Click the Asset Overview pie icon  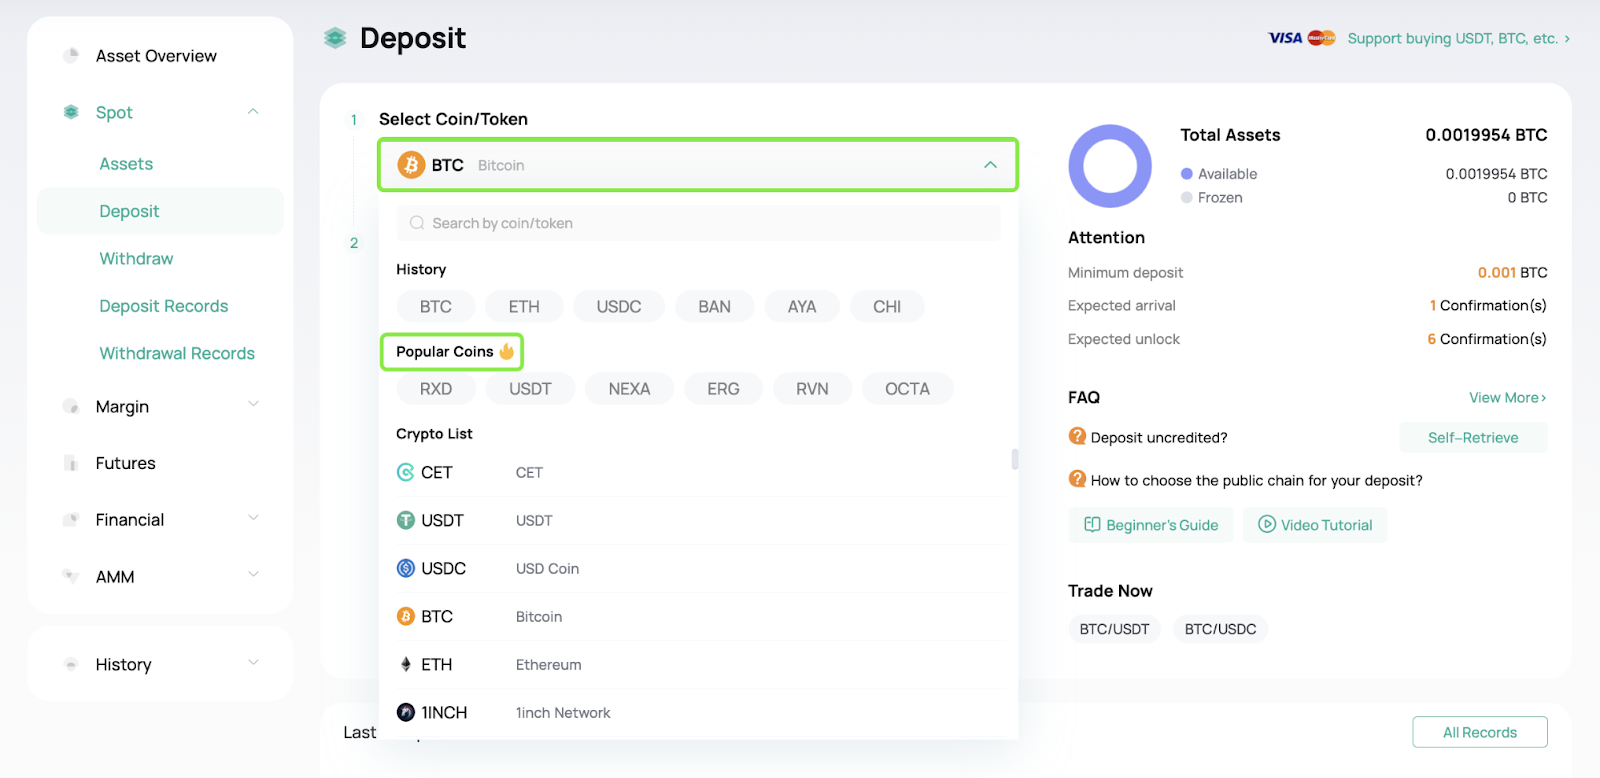point(71,56)
